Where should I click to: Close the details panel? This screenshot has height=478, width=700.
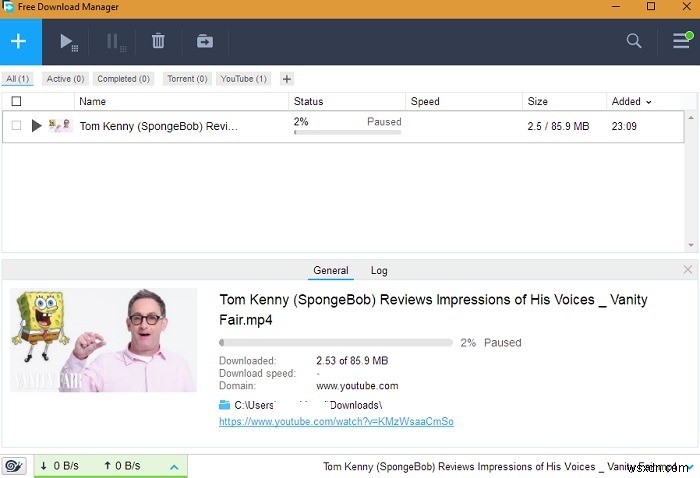688,269
